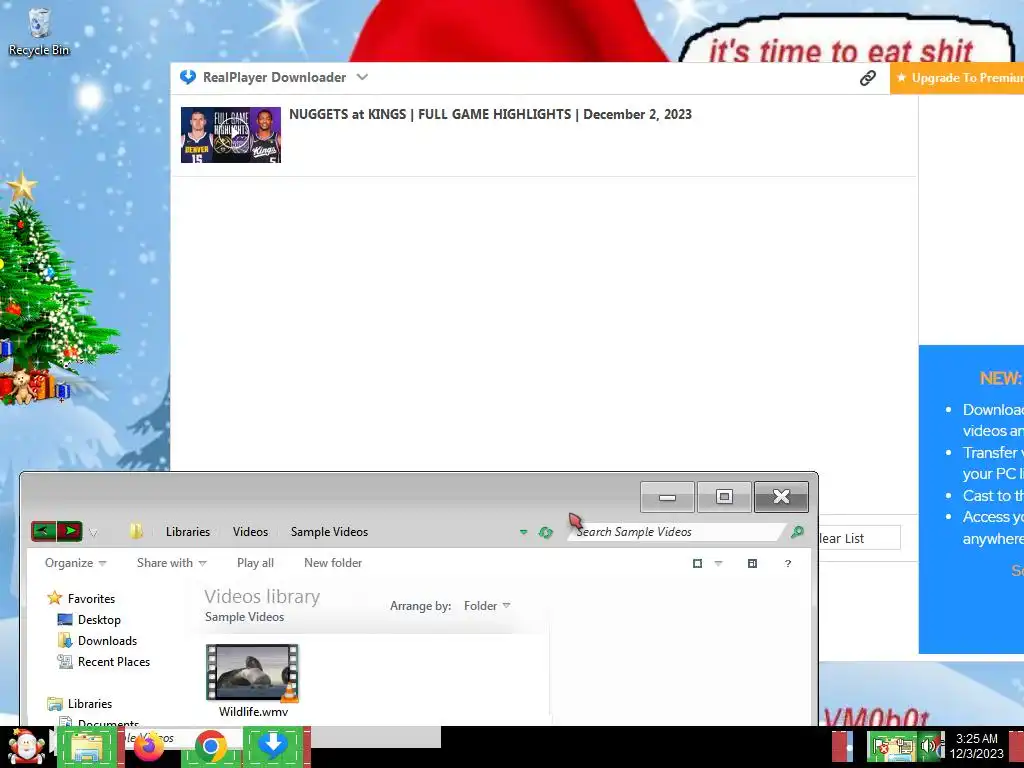
Task: Open the RealPlayer Downloader title dropdown chevron
Action: tap(362, 77)
